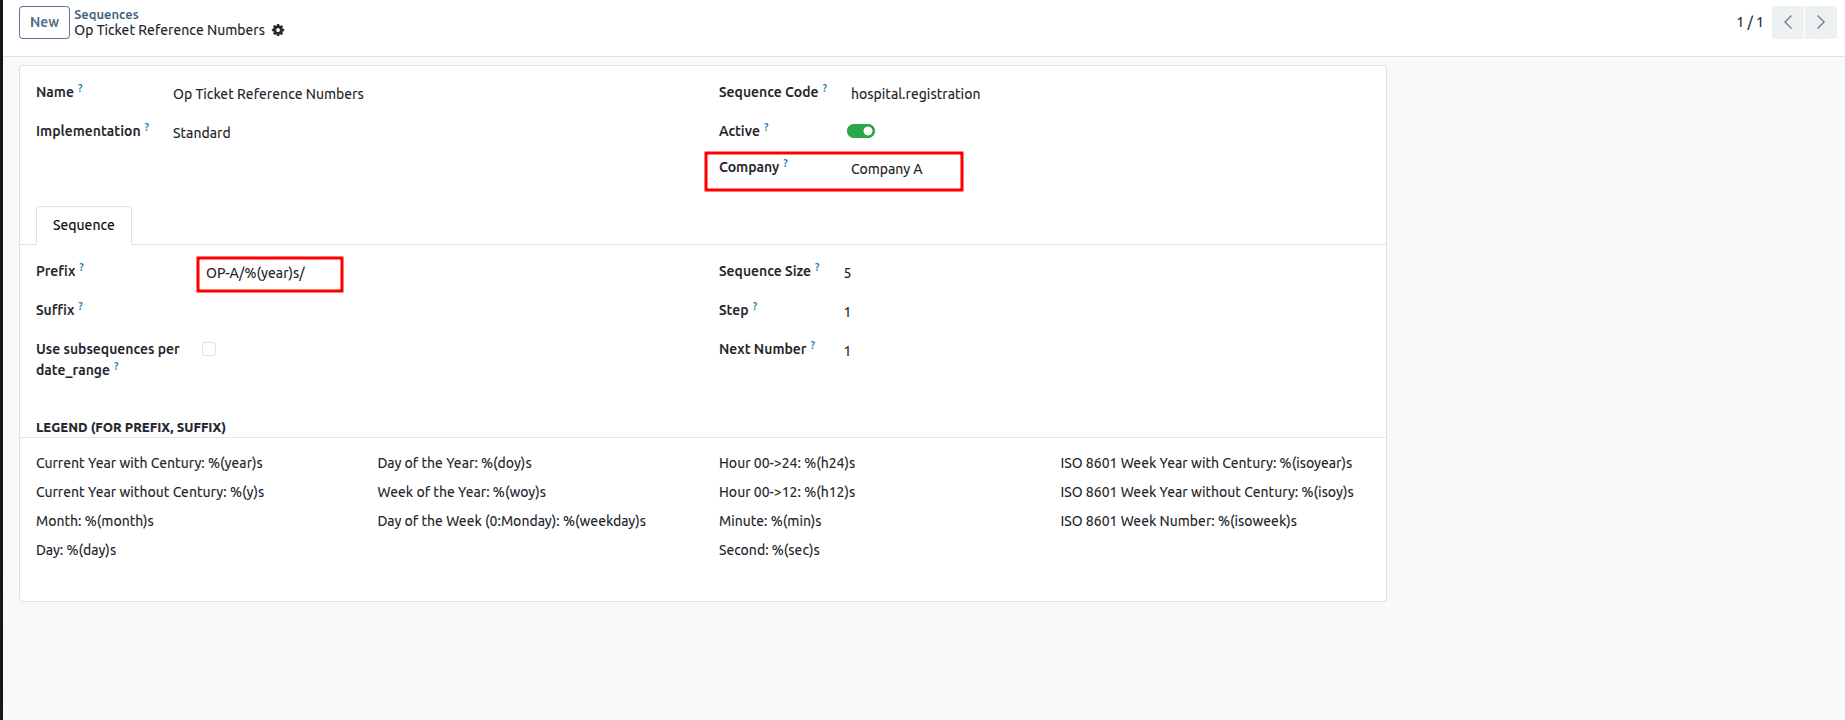Select legend text Day: %(day)s
Image resolution: width=1845 pixels, height=720 pixels.
click(76, 550)
